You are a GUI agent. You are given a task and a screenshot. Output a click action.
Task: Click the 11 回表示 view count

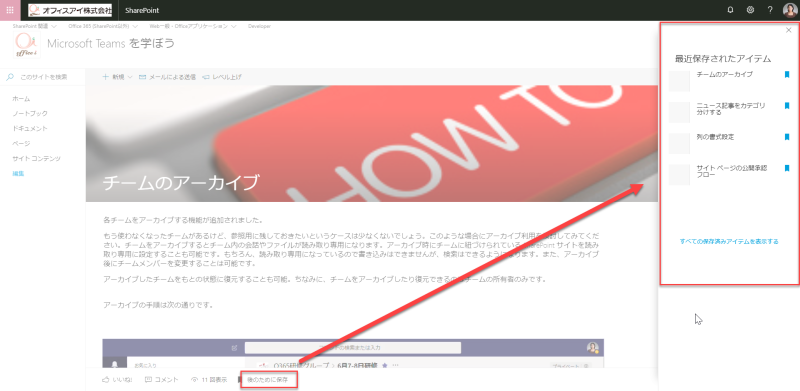(214, 380)
